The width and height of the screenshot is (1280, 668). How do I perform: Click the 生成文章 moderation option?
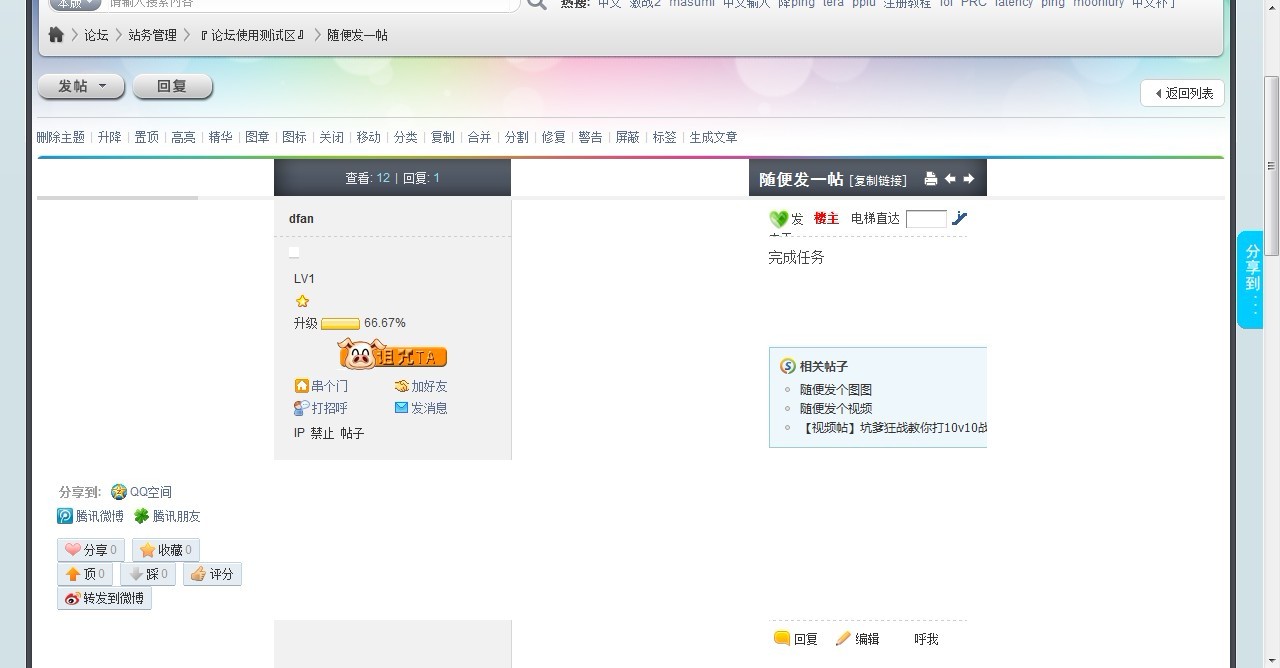tap(714, 137)
